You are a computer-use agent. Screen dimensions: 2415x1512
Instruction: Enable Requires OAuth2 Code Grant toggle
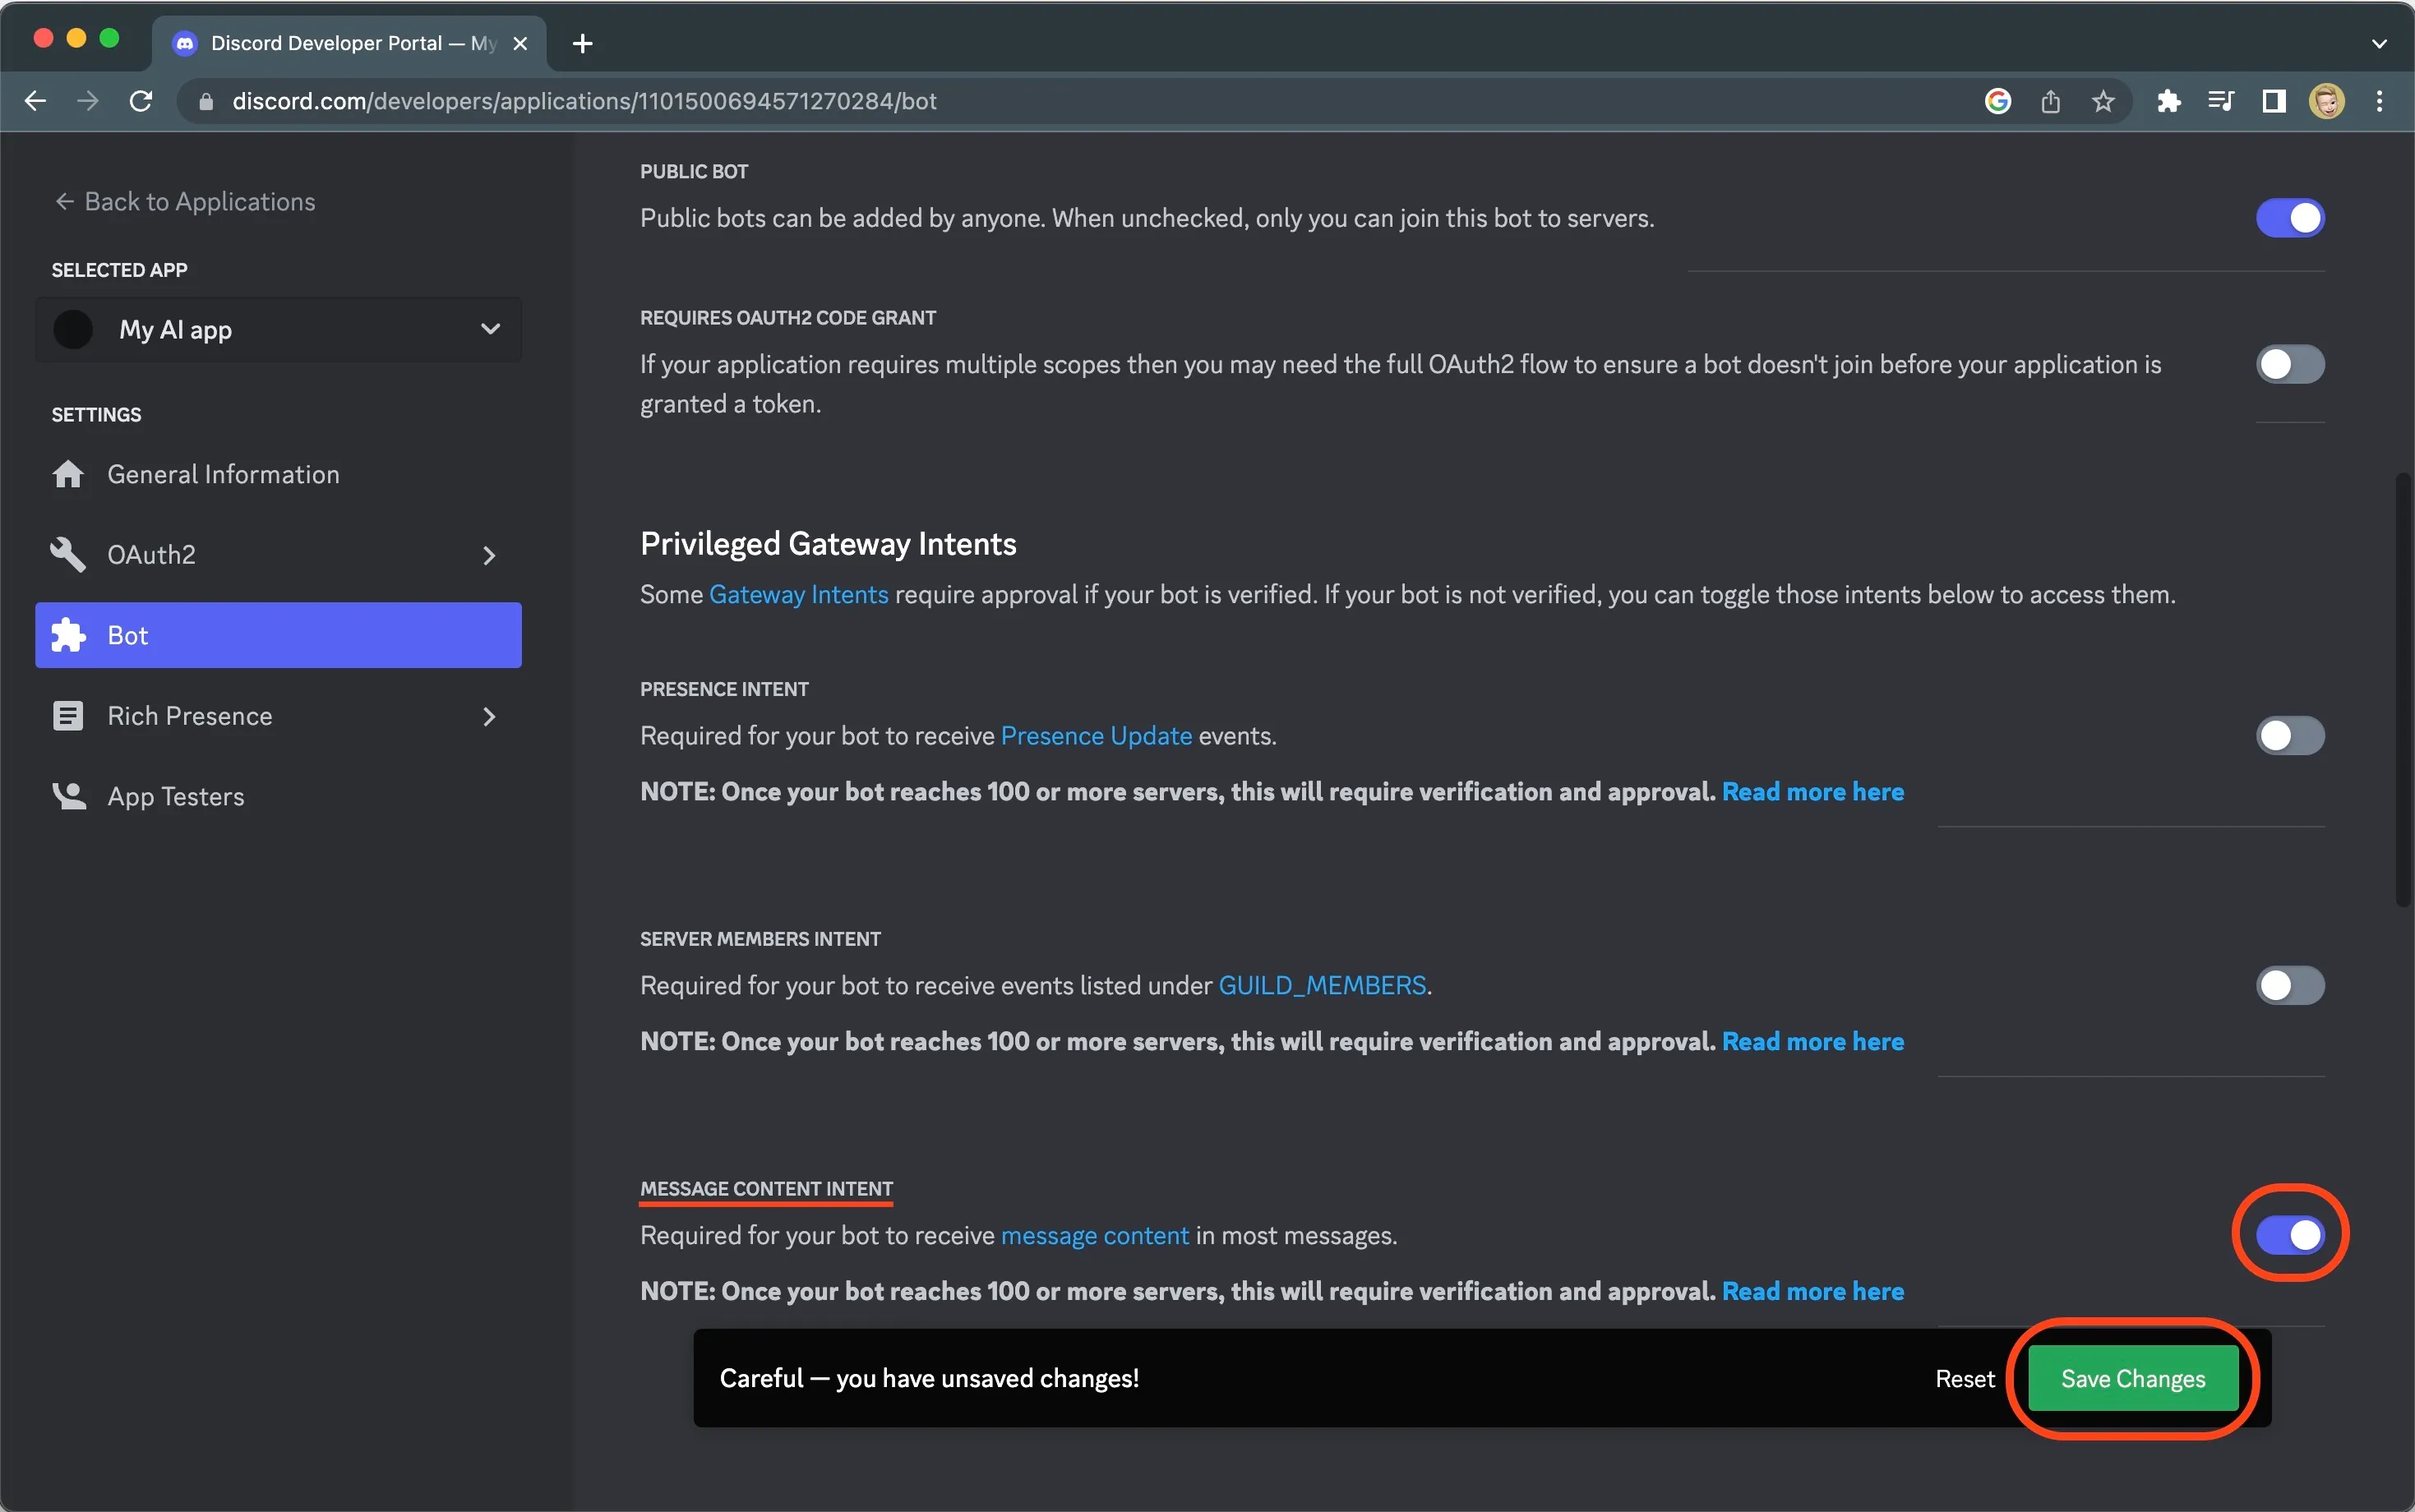pyautogui.click(x=2290, y=364)
